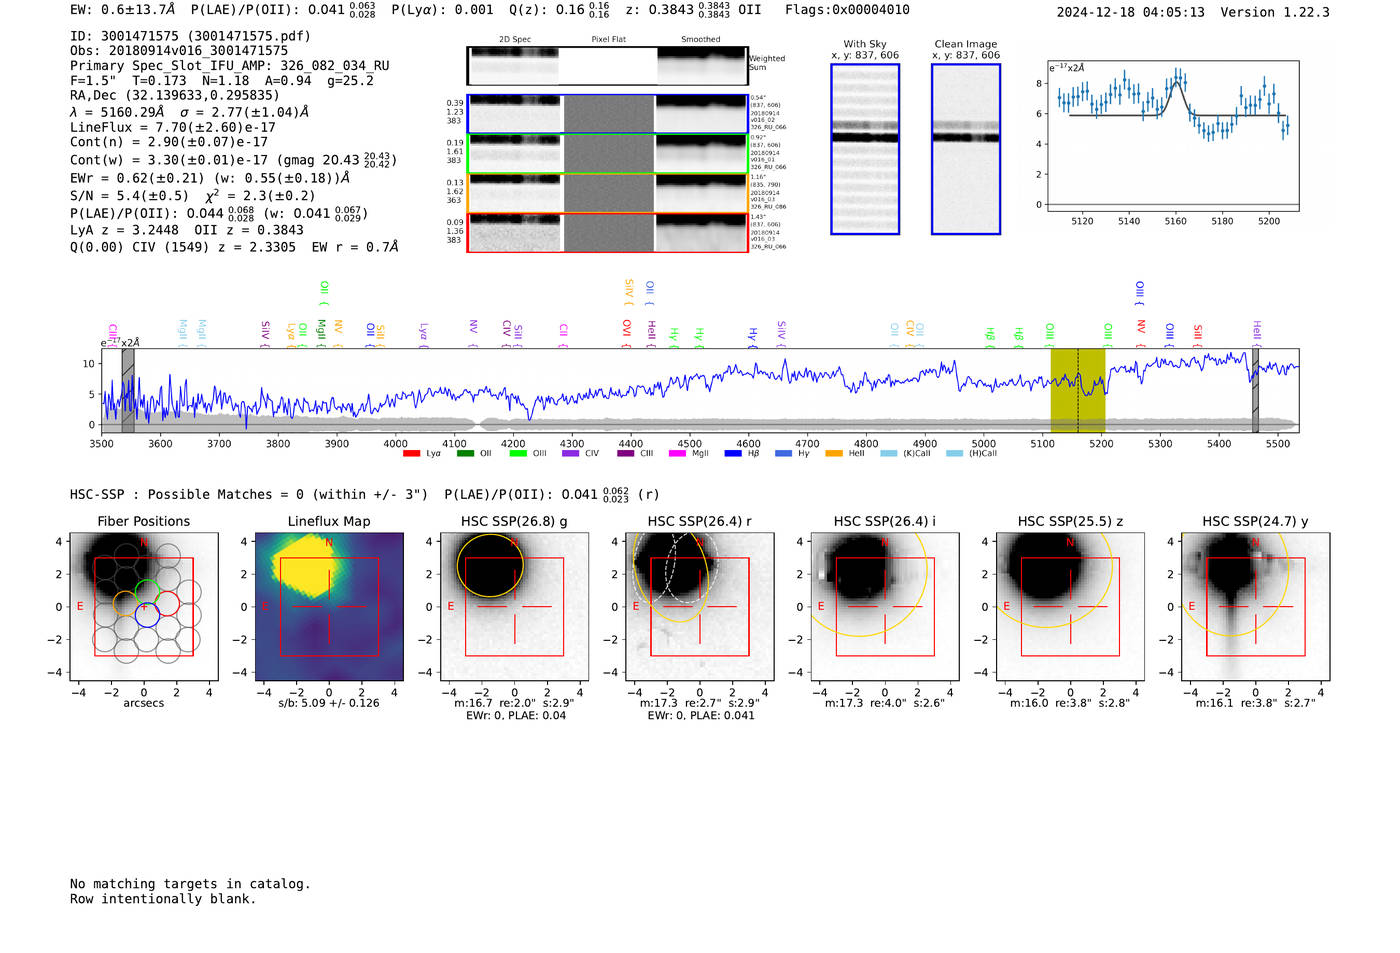This screenshot has width=1400, height=953.
Task: Select the red-bordered 2D fiber spectrum row
Action: (608, 233)
